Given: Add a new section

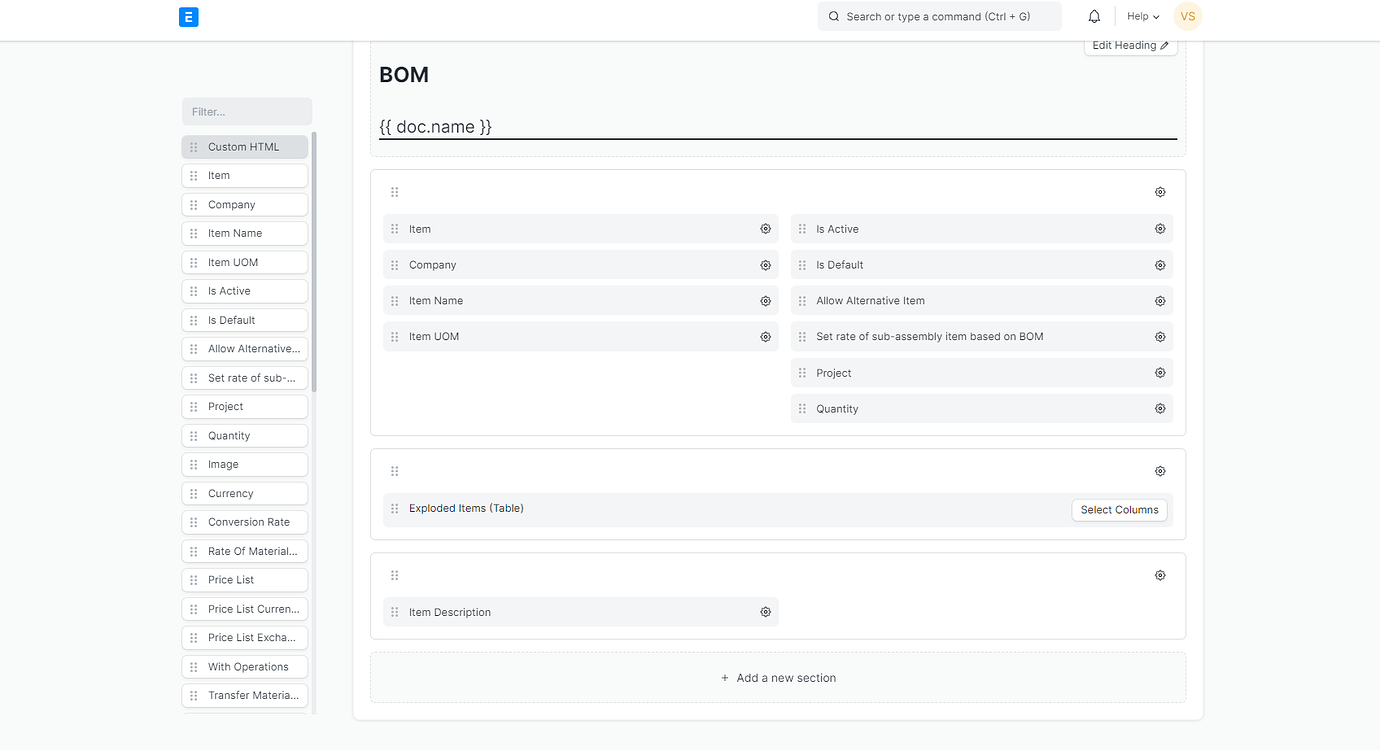Looking at the screenshot, I should (778, 678).
